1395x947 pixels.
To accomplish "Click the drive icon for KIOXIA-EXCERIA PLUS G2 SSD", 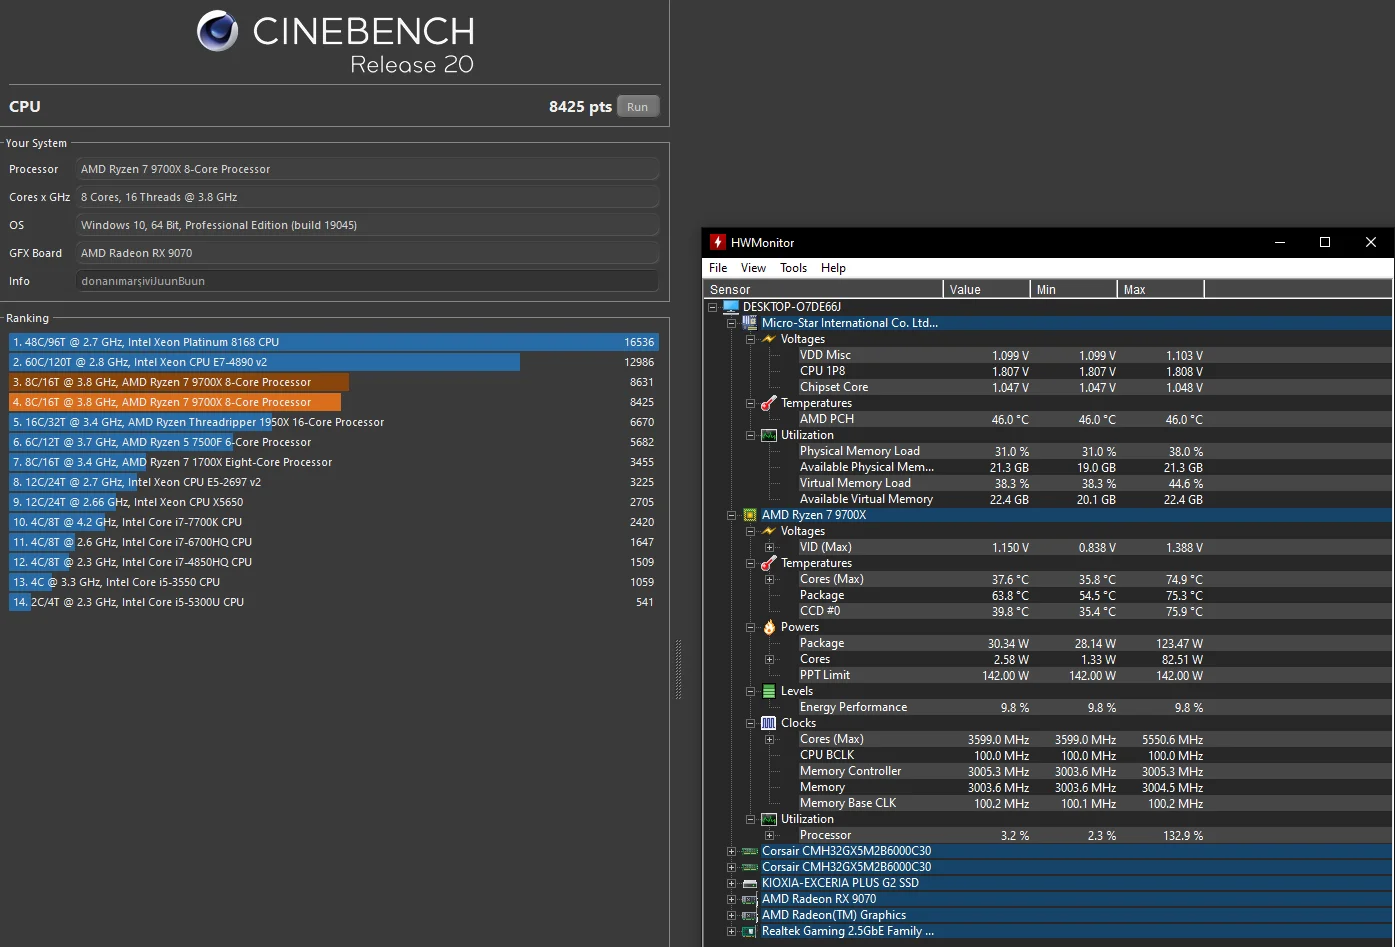I will tap(750, 883).
